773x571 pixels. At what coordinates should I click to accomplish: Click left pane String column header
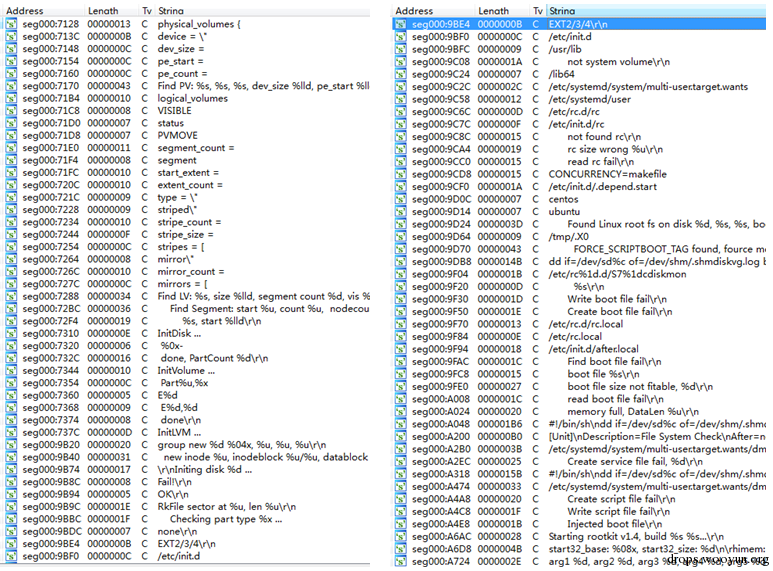point(263,10)
